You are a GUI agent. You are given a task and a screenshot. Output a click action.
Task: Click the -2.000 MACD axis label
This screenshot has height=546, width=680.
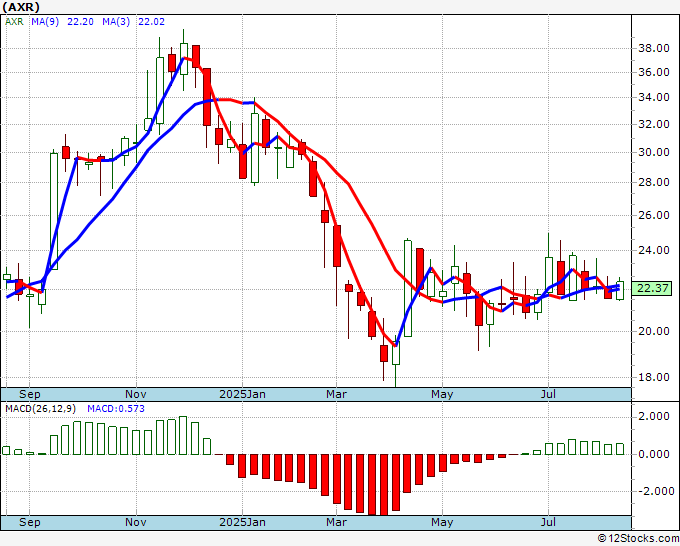pos(655,491)
